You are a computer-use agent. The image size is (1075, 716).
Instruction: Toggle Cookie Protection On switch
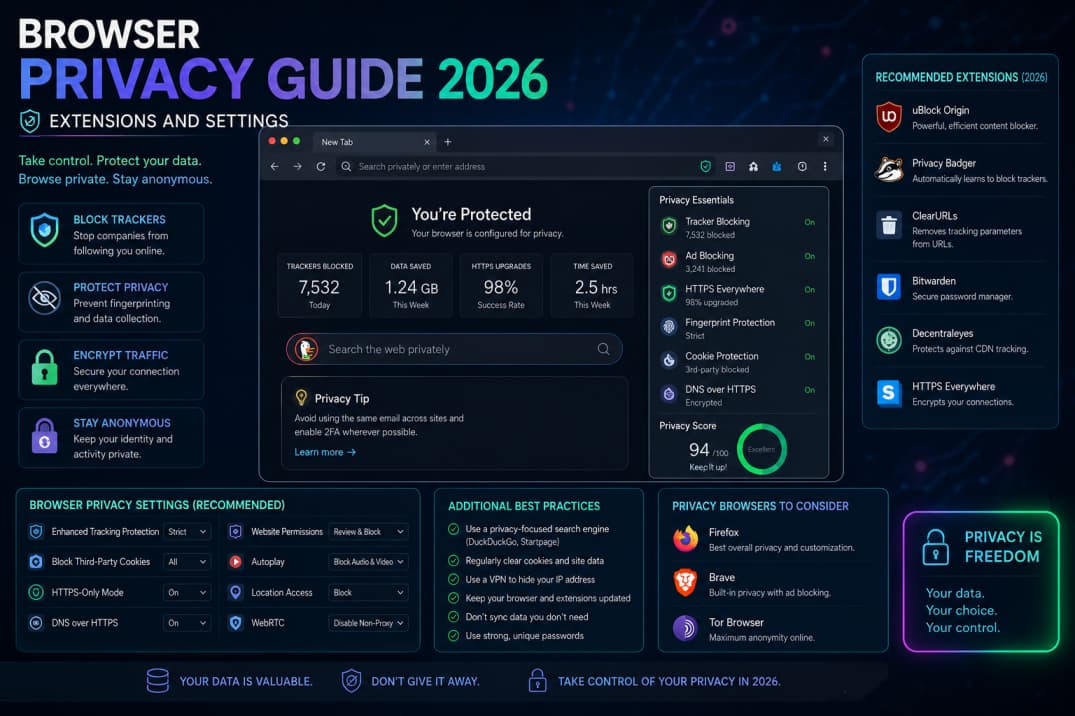810,357
